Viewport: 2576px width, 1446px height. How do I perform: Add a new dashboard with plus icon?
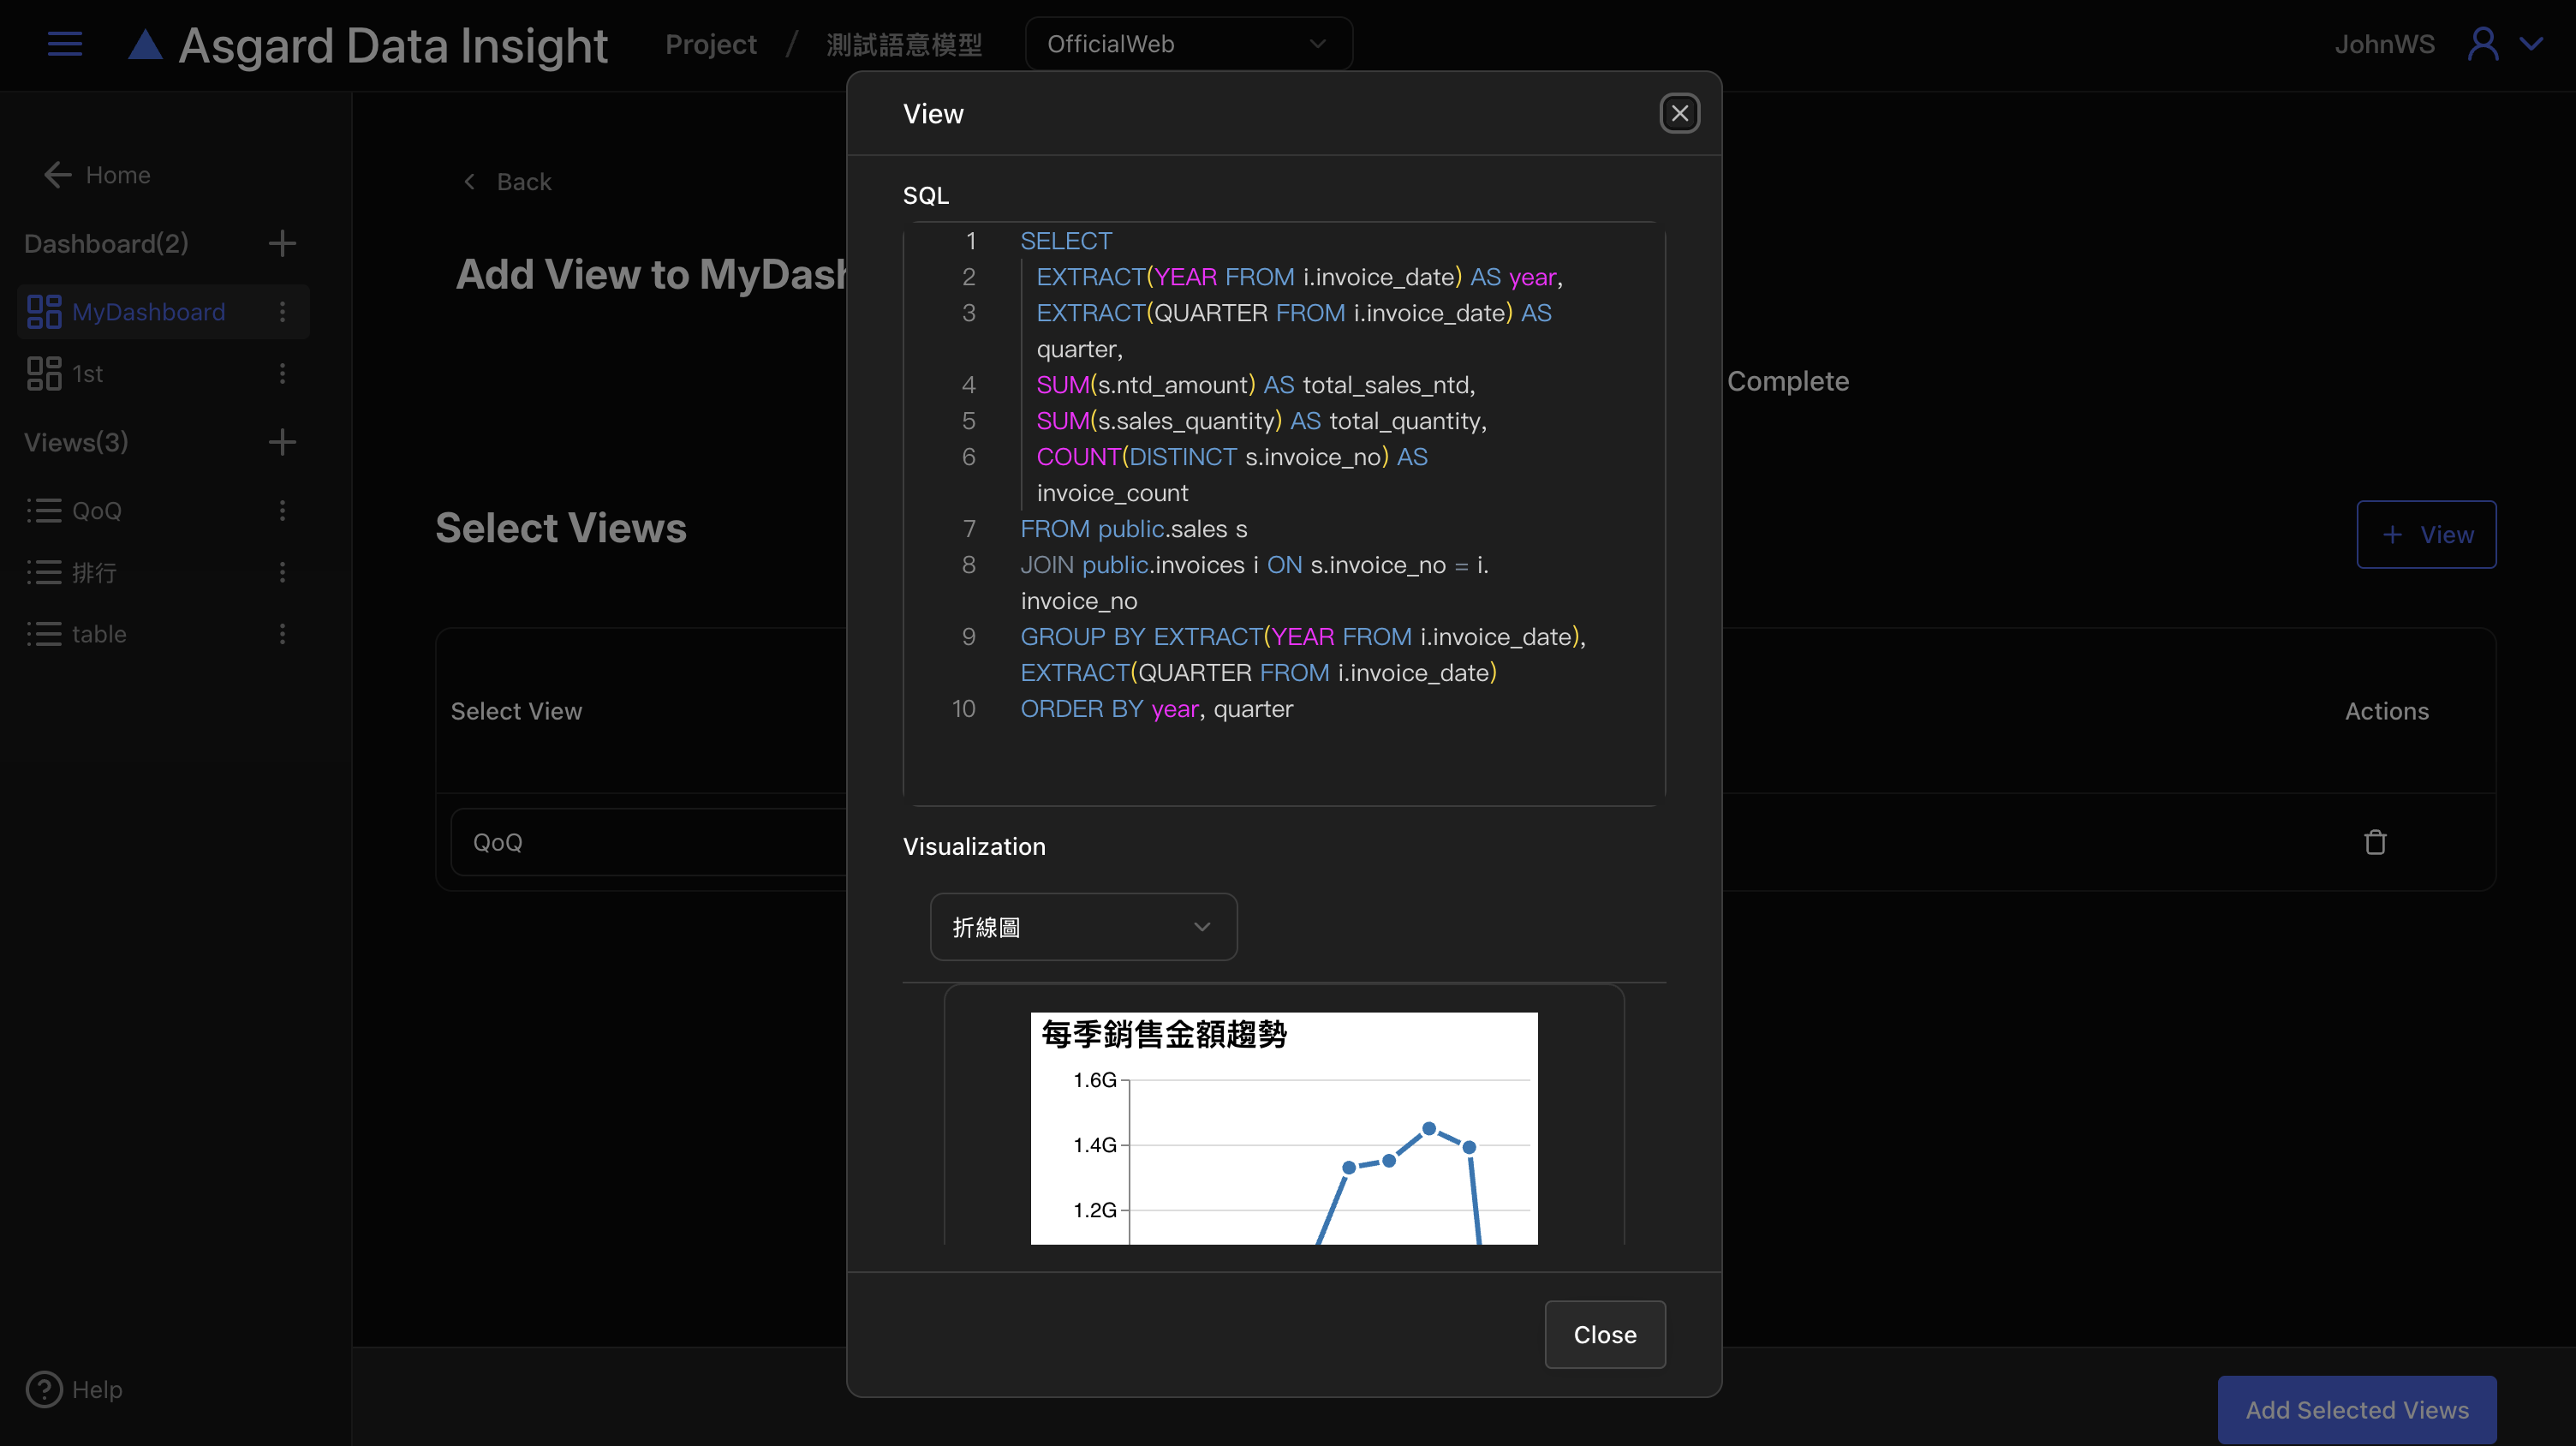pyautogui.click(x=282, y=243)
